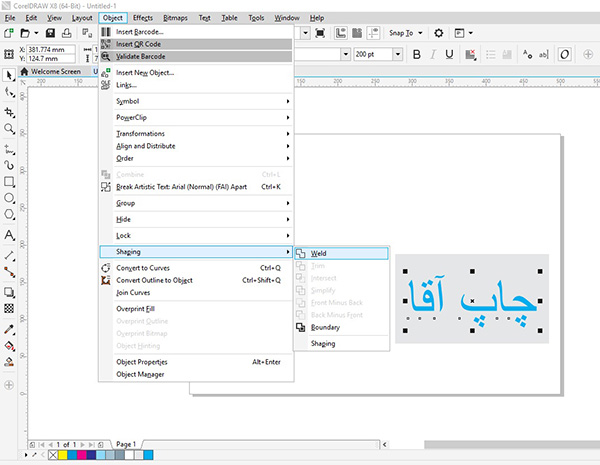The height and width of the screenshot is (465, 600).
Task: Select the Ellipse tool
Action: pos(9,198)
